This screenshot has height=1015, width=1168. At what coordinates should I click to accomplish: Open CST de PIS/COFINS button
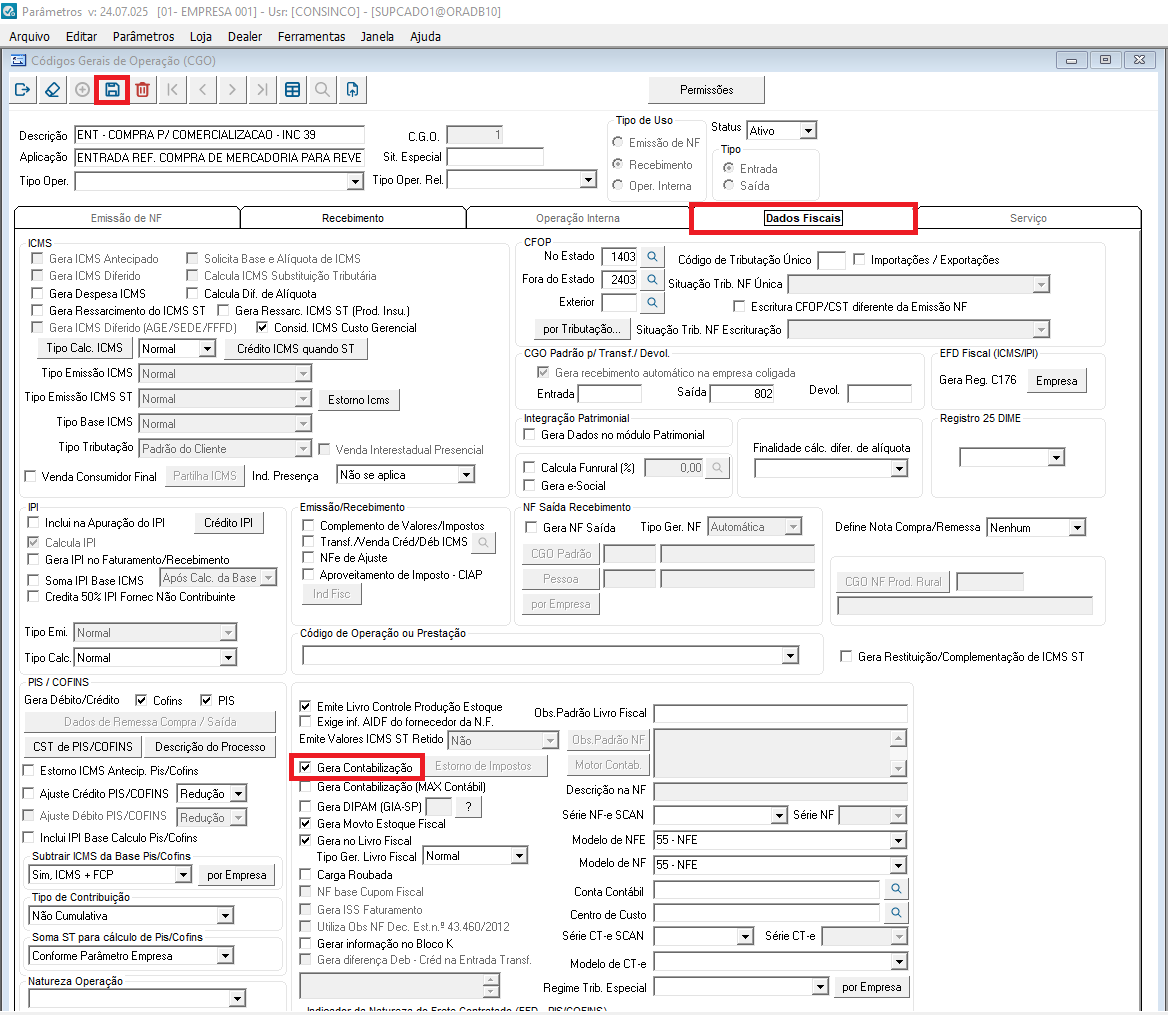point(83,746)
